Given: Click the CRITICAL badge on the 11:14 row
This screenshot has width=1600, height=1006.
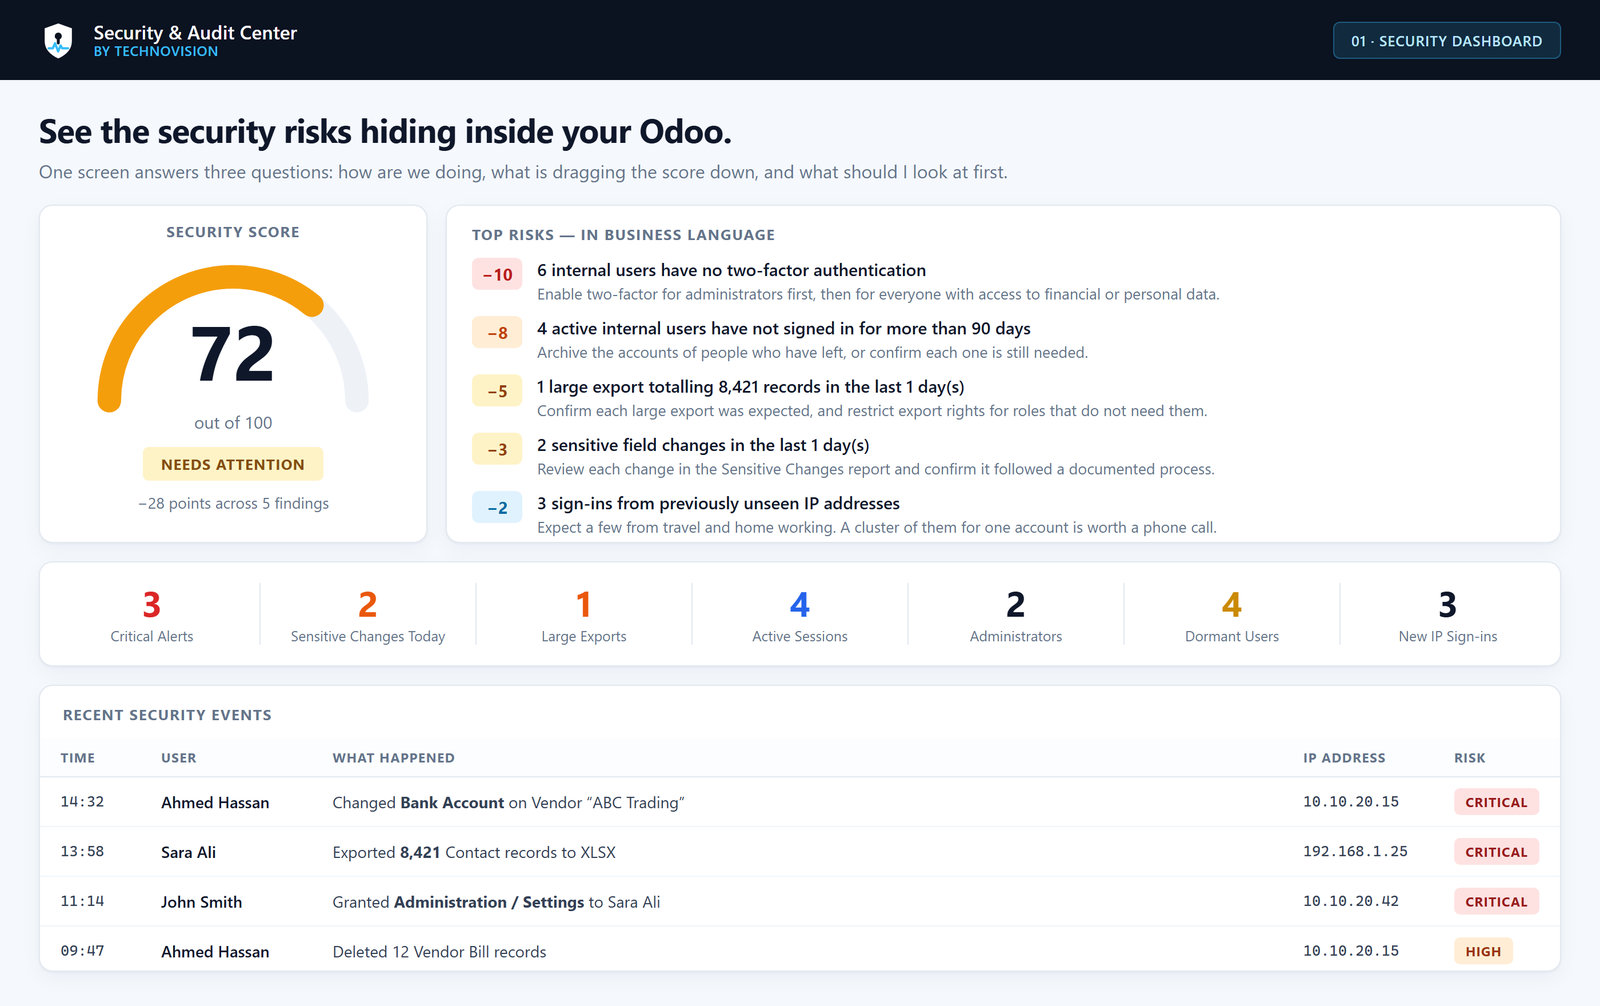Looking at the screenshot, I should tap(1496, 901).
